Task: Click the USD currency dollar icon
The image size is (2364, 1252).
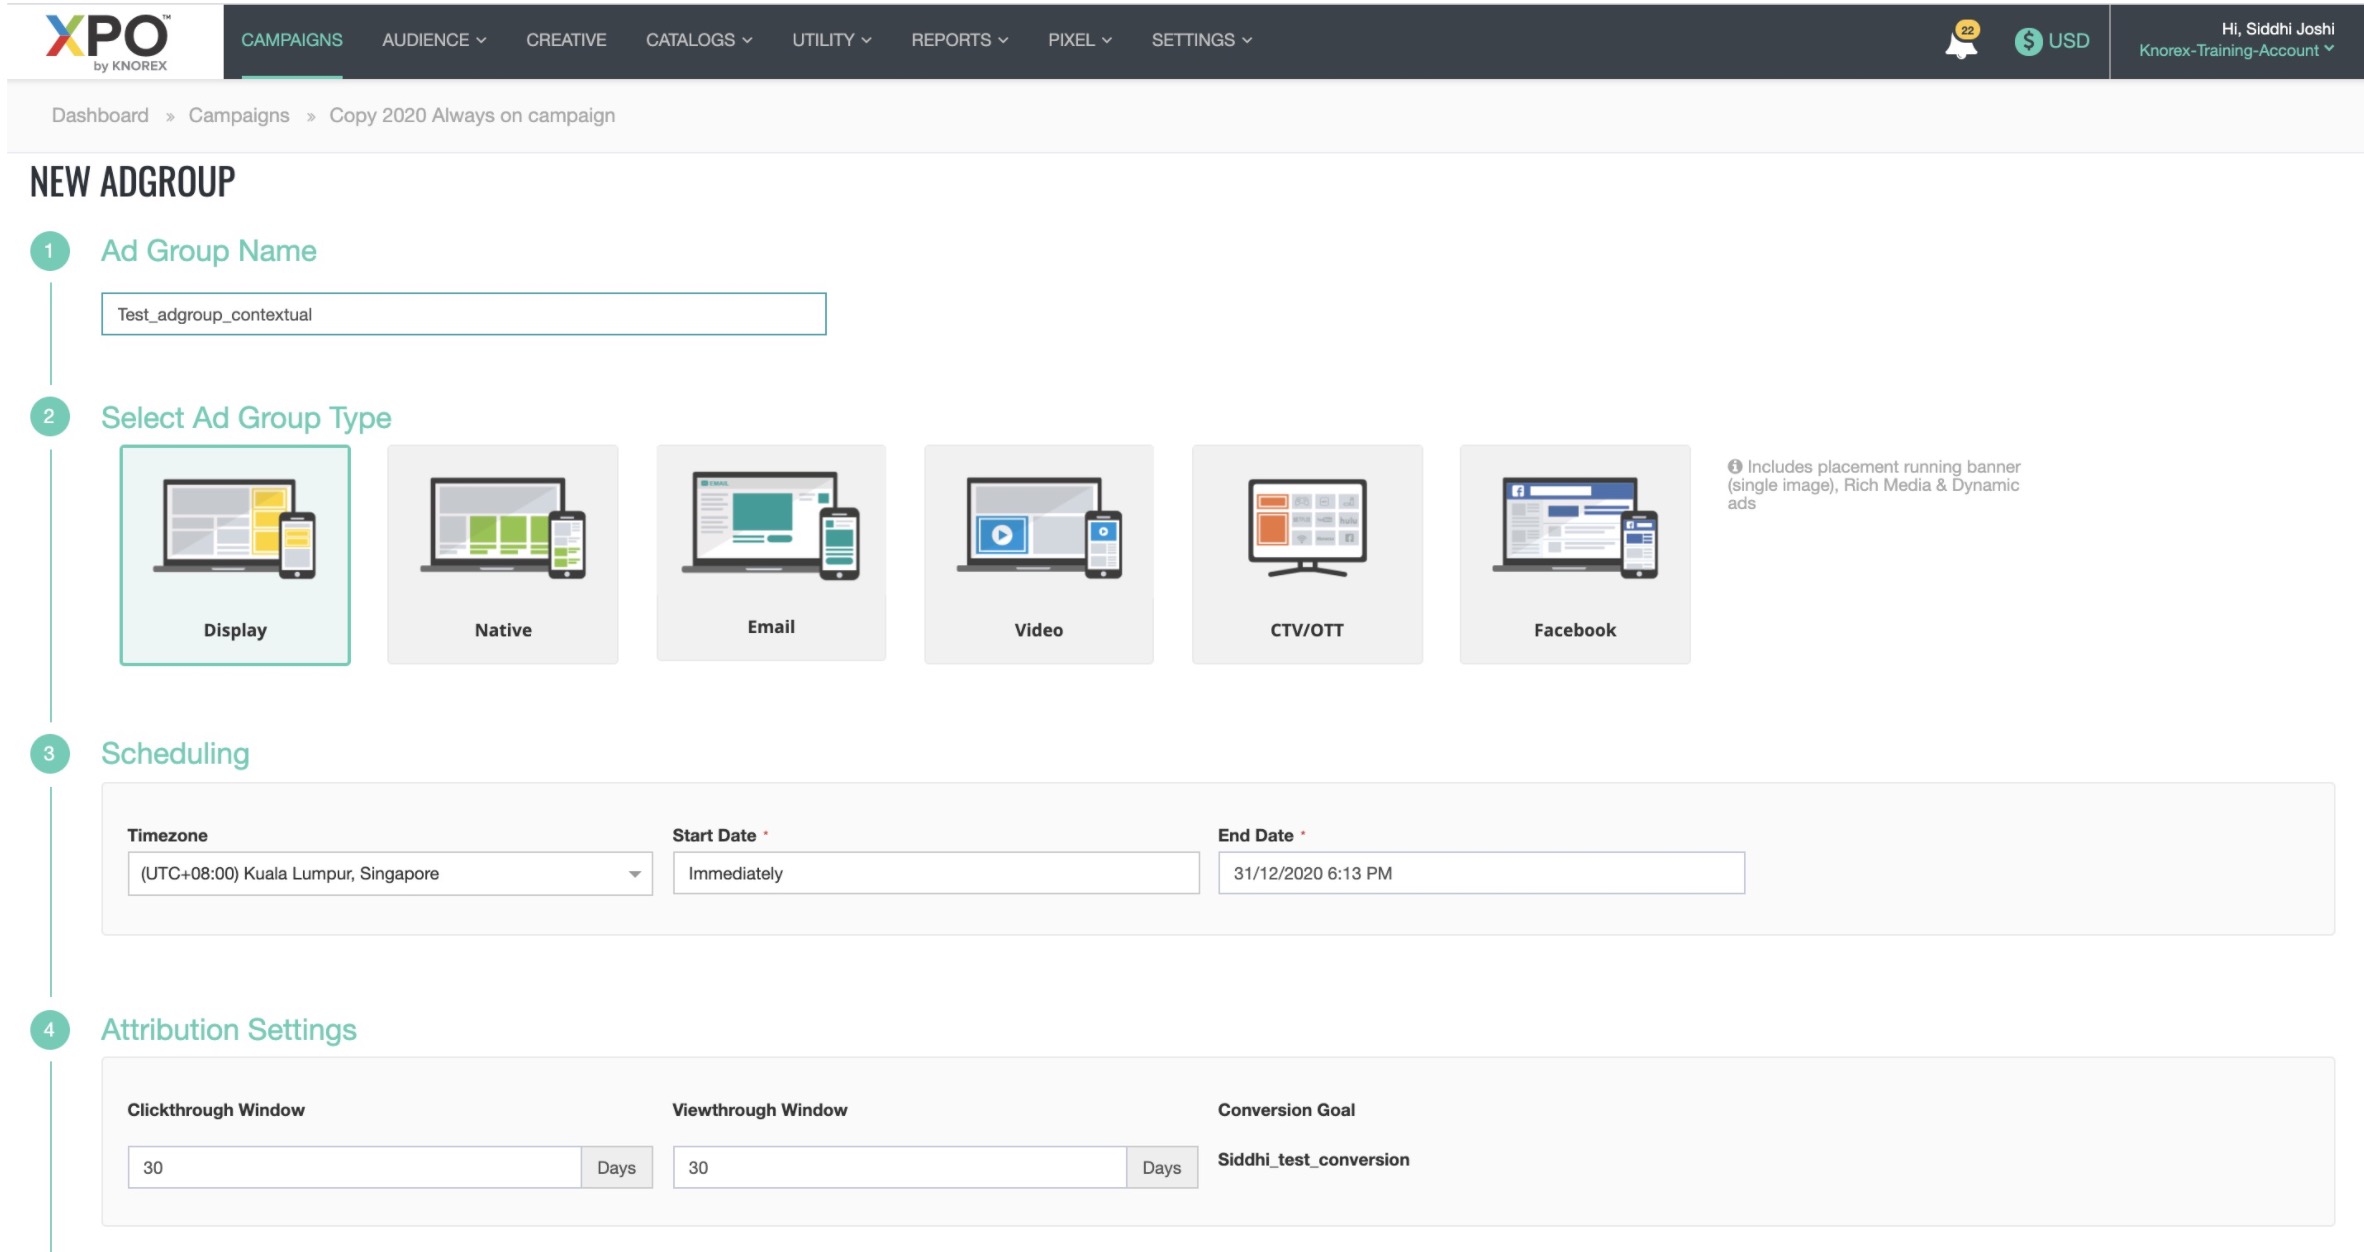Action: (2028, 41)
